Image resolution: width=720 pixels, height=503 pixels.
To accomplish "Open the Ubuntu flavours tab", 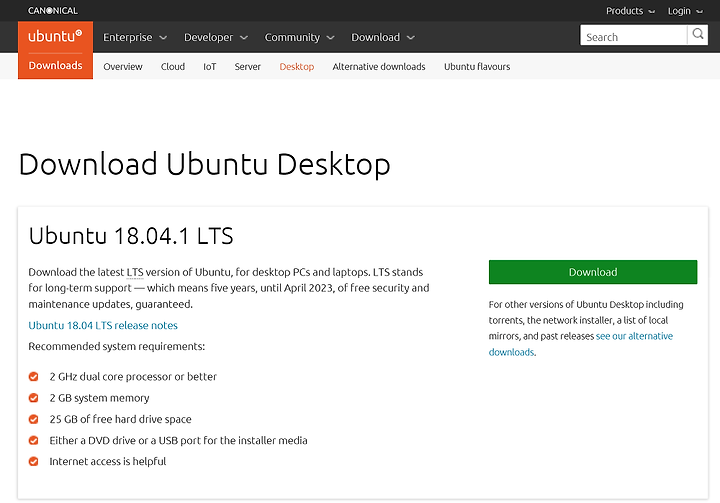I will tap(477, 67).
